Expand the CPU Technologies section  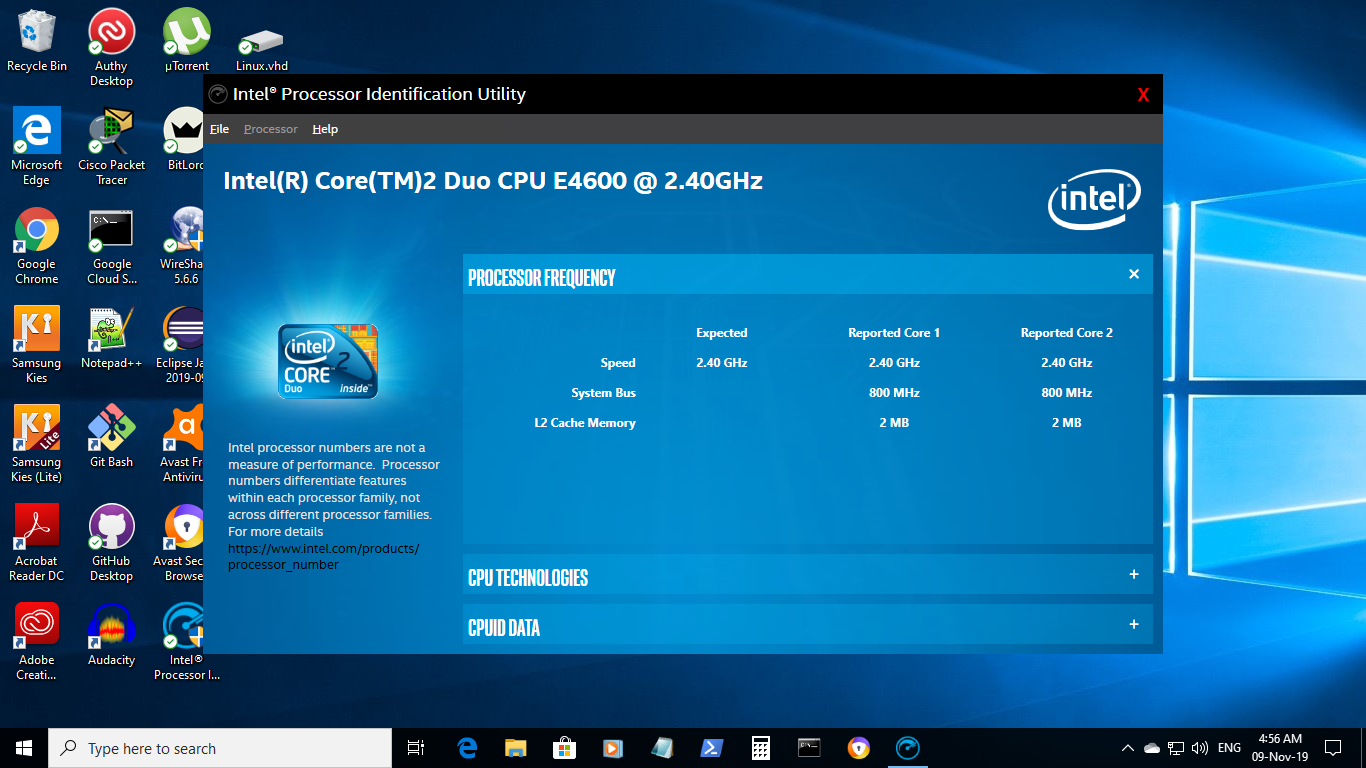tap(1134, 574)
